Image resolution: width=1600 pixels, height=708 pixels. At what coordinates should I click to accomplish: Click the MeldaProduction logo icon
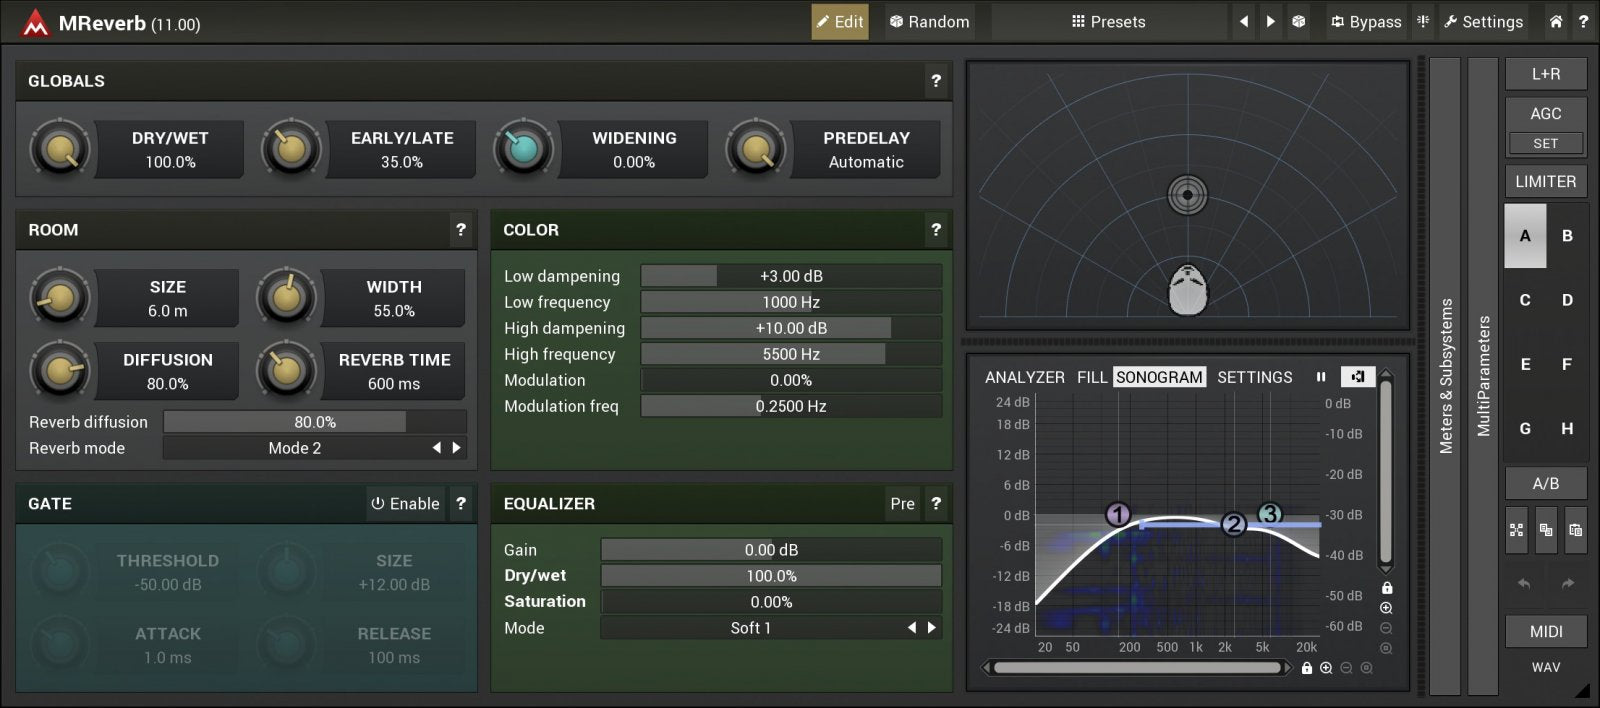pyautogui.click(x=35, y=22)
